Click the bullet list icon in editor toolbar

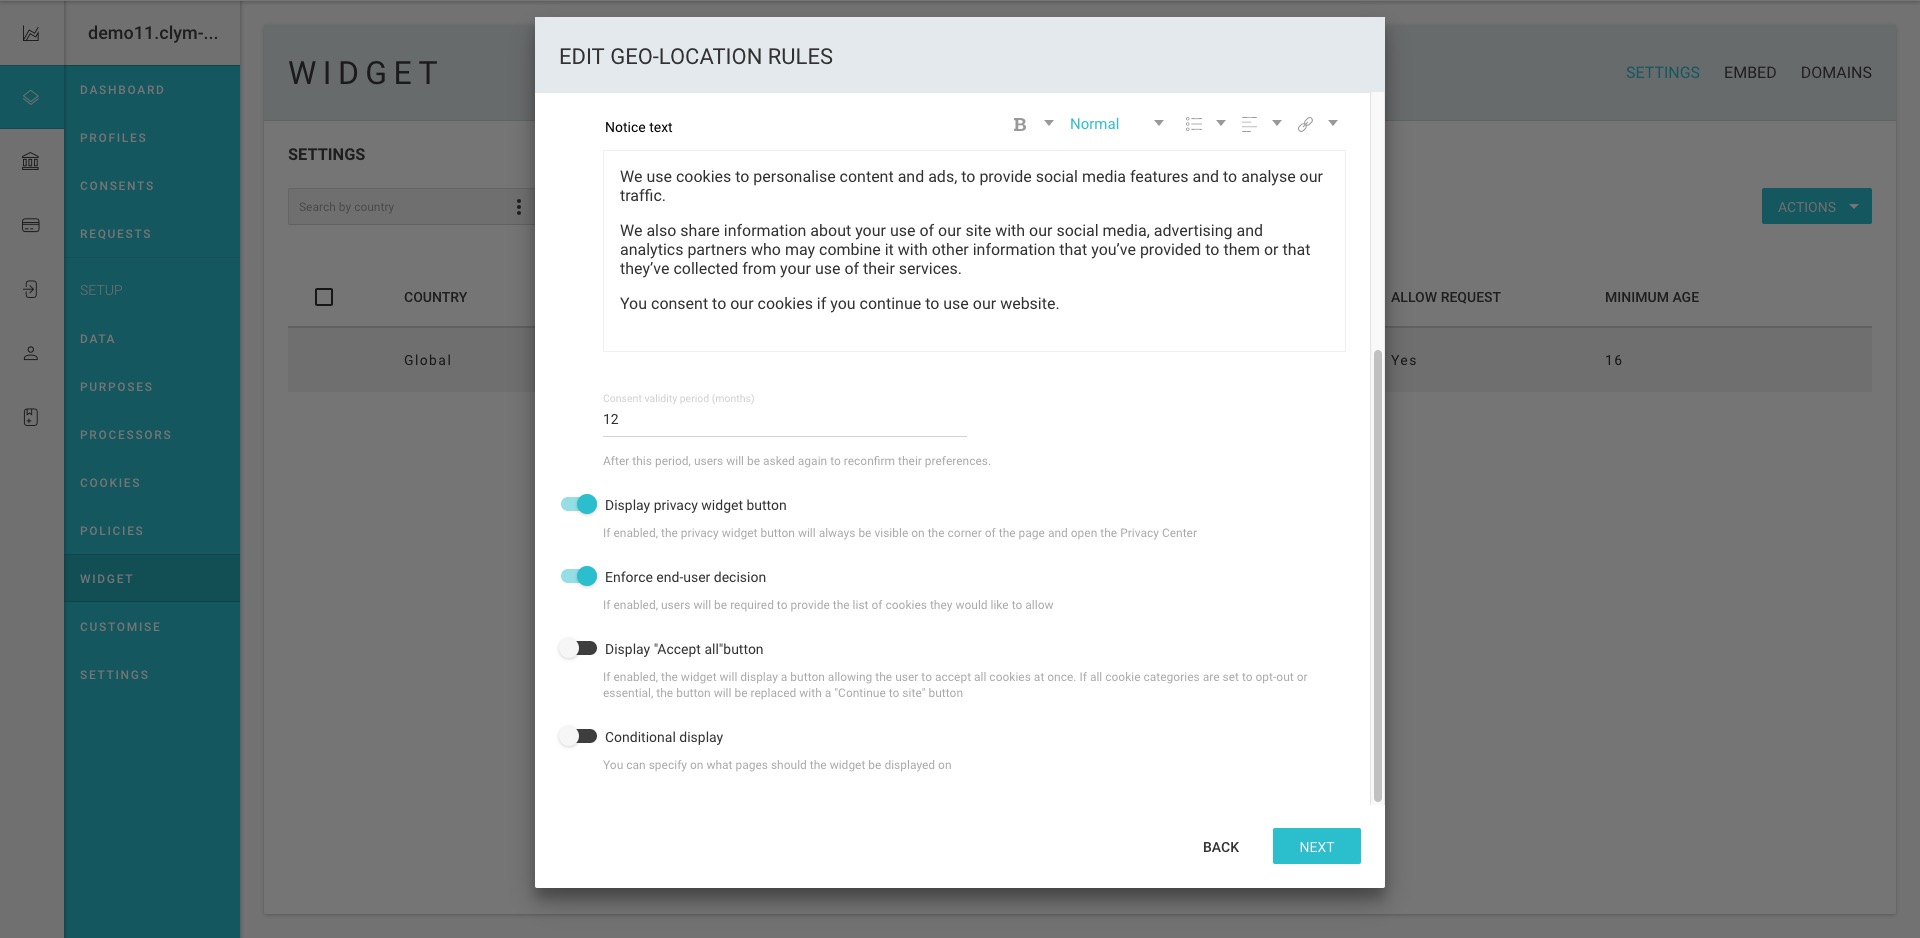coord(1193,124)
